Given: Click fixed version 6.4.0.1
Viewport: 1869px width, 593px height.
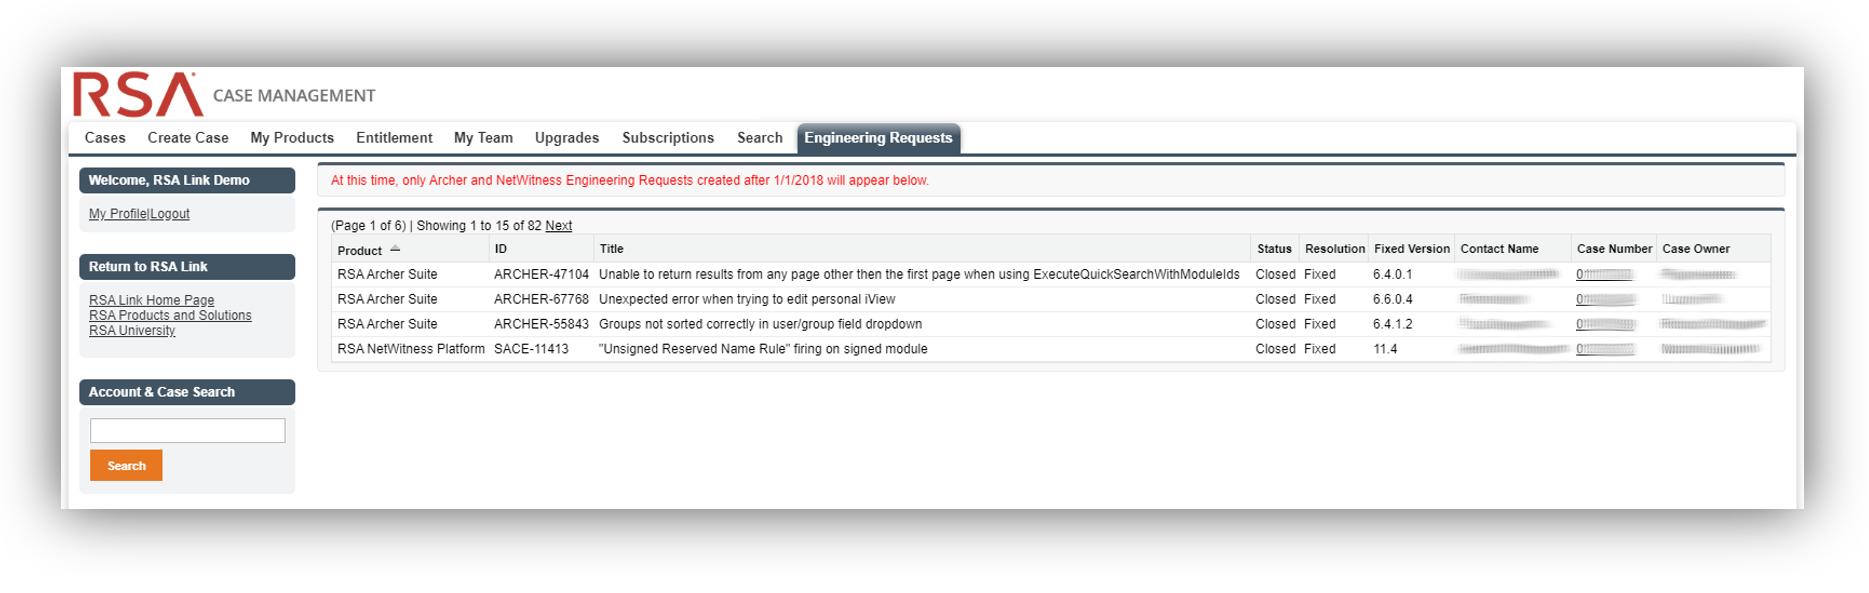Looking at the screenshot, I should click(1392, 274).
